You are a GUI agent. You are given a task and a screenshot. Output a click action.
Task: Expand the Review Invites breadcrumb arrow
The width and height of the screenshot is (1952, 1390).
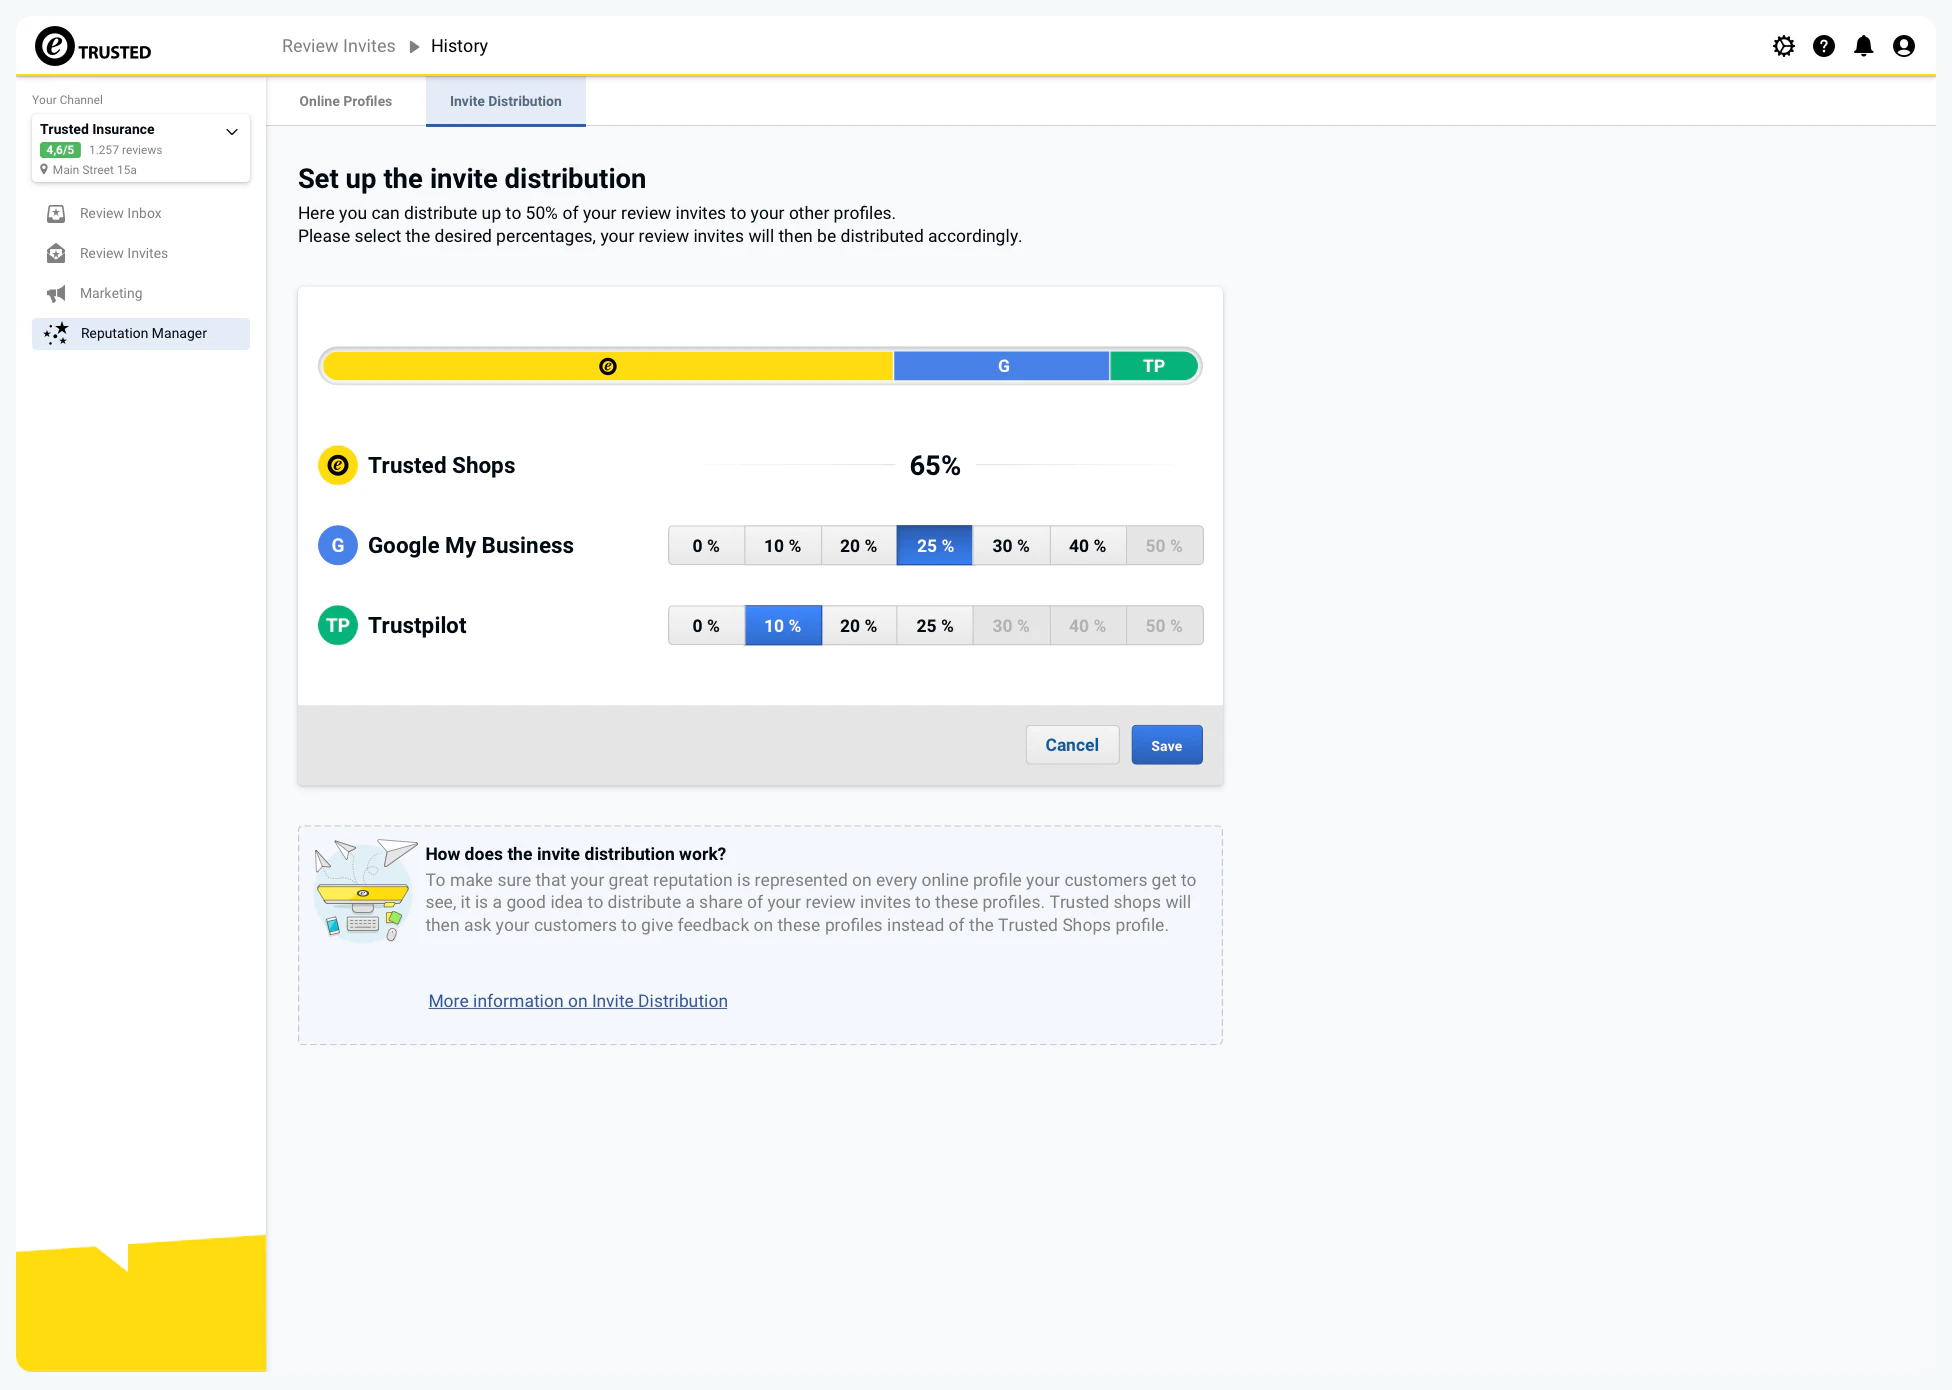coord(413,46)
